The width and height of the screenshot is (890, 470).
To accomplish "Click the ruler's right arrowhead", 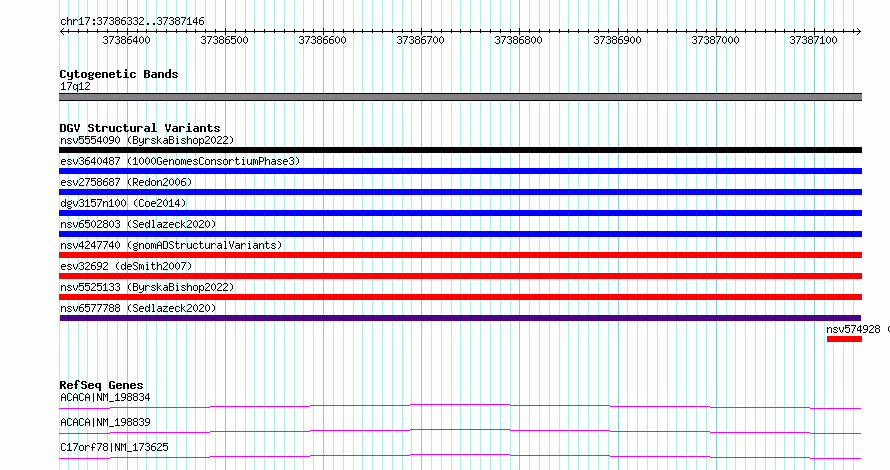I will (x=859, y=32).
